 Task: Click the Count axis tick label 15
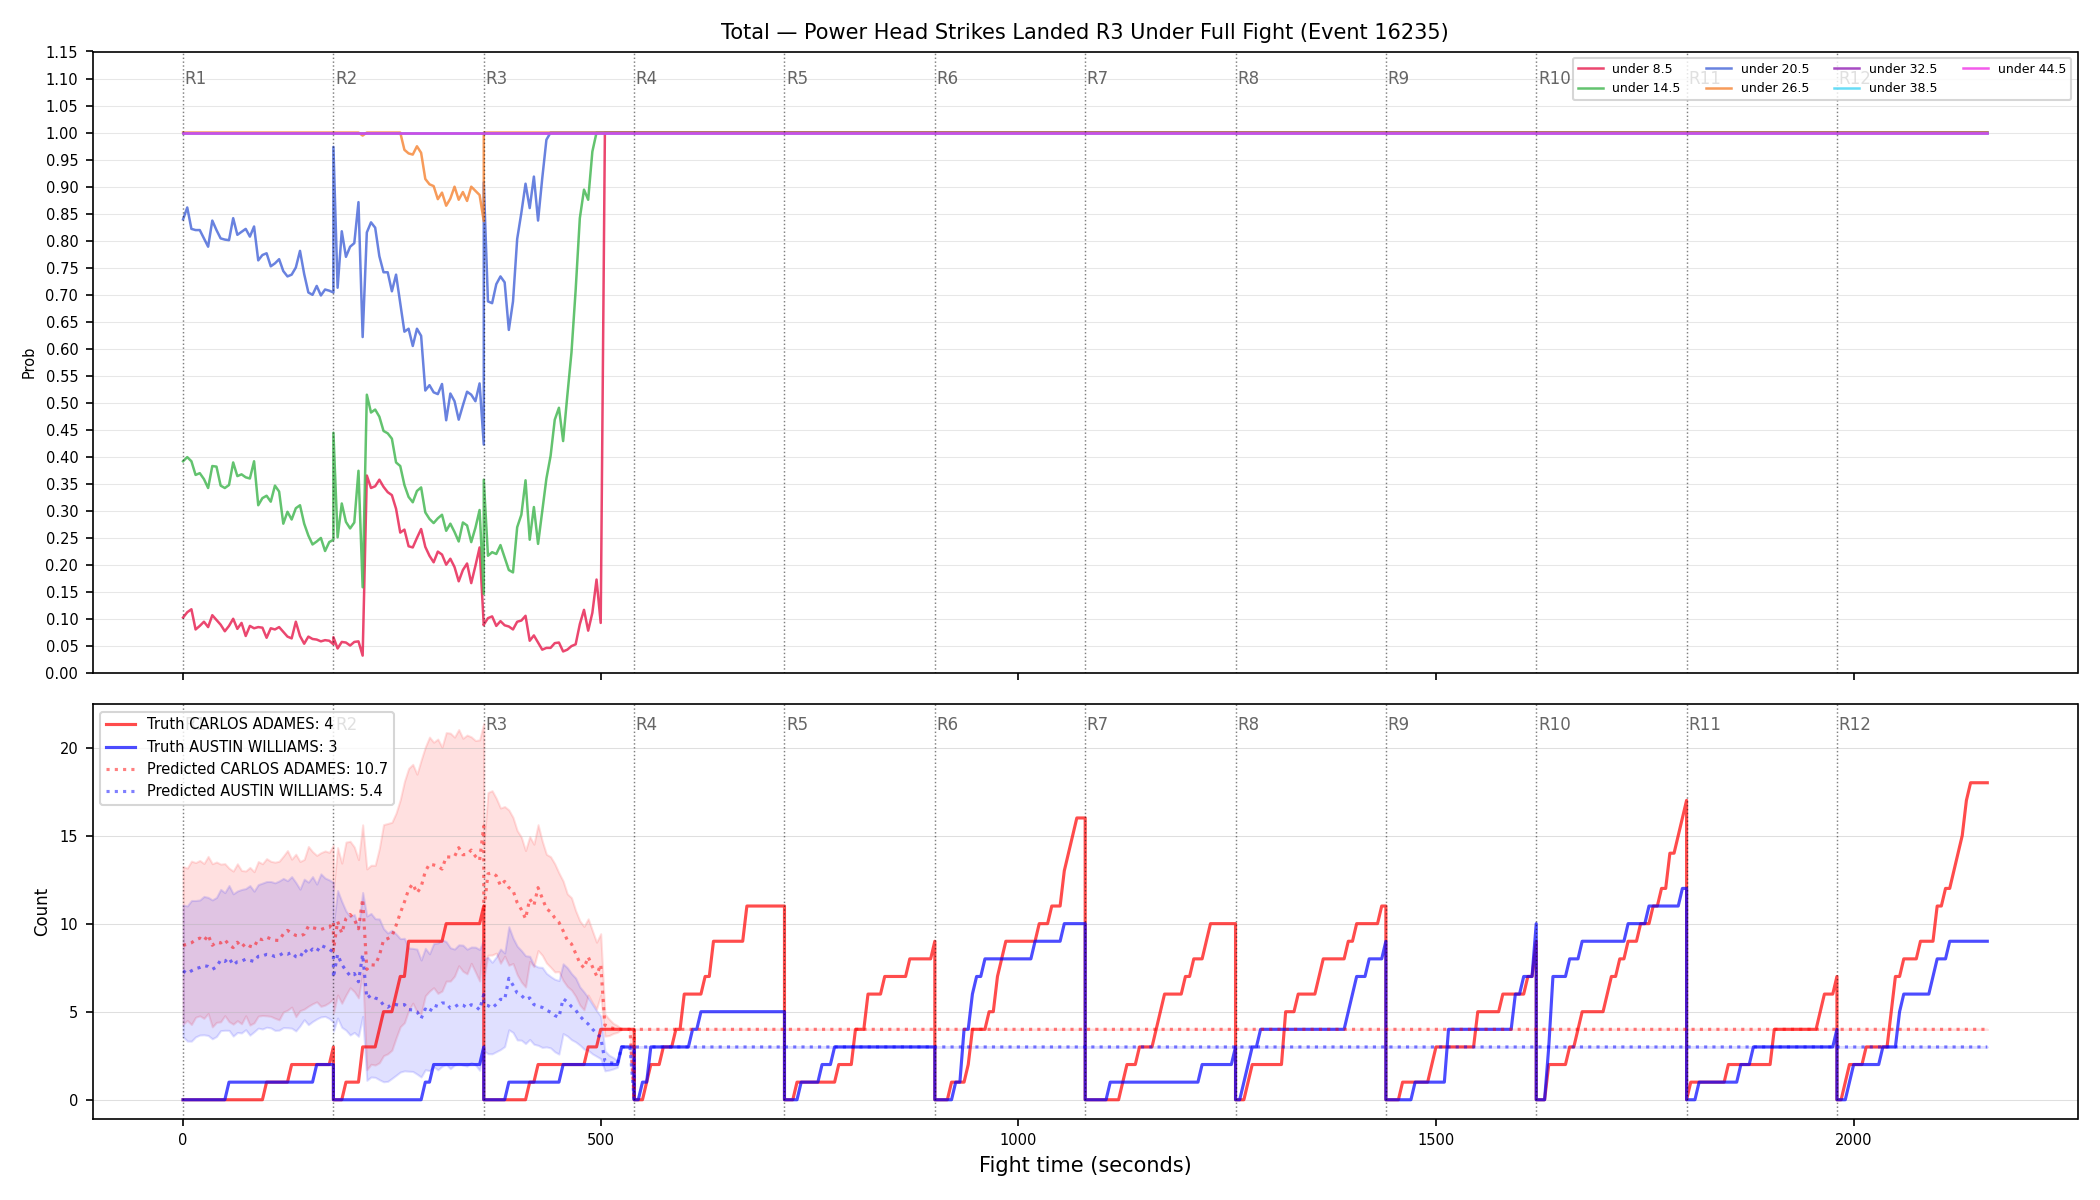click(69, 836)
